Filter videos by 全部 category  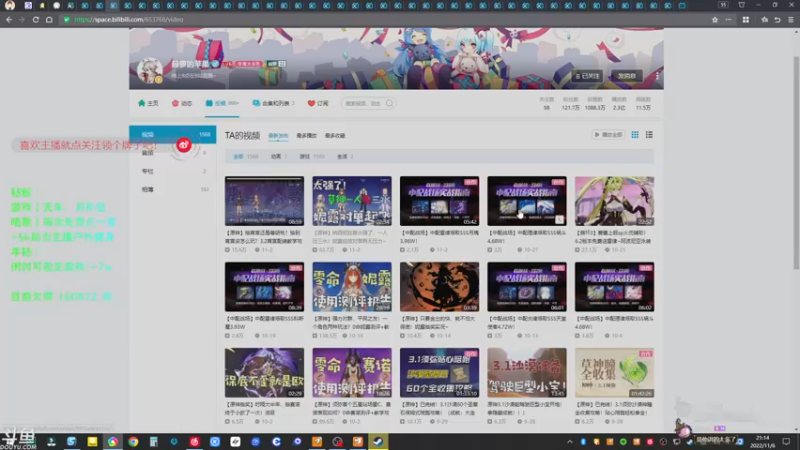245,157
